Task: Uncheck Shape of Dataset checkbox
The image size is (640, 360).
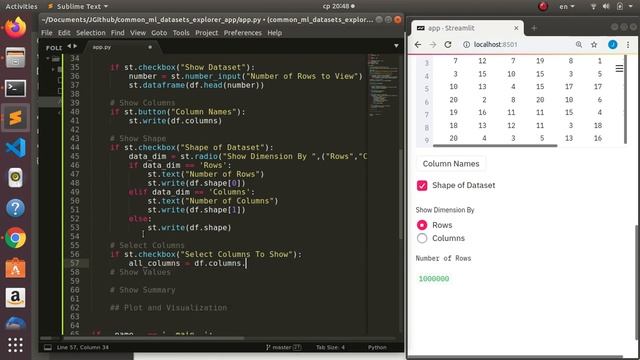Action: click(x=422, y=185)
